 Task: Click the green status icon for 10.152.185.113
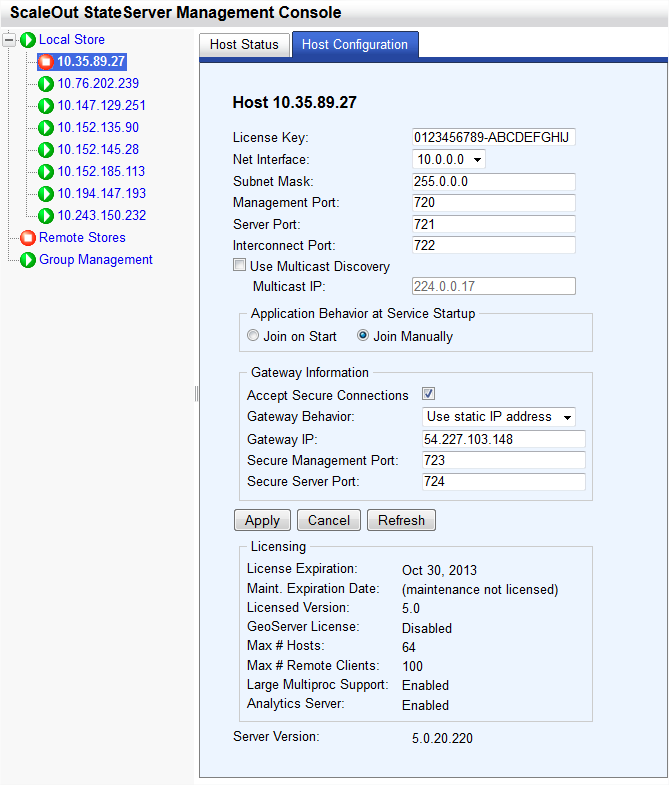(x=46, y=172)
